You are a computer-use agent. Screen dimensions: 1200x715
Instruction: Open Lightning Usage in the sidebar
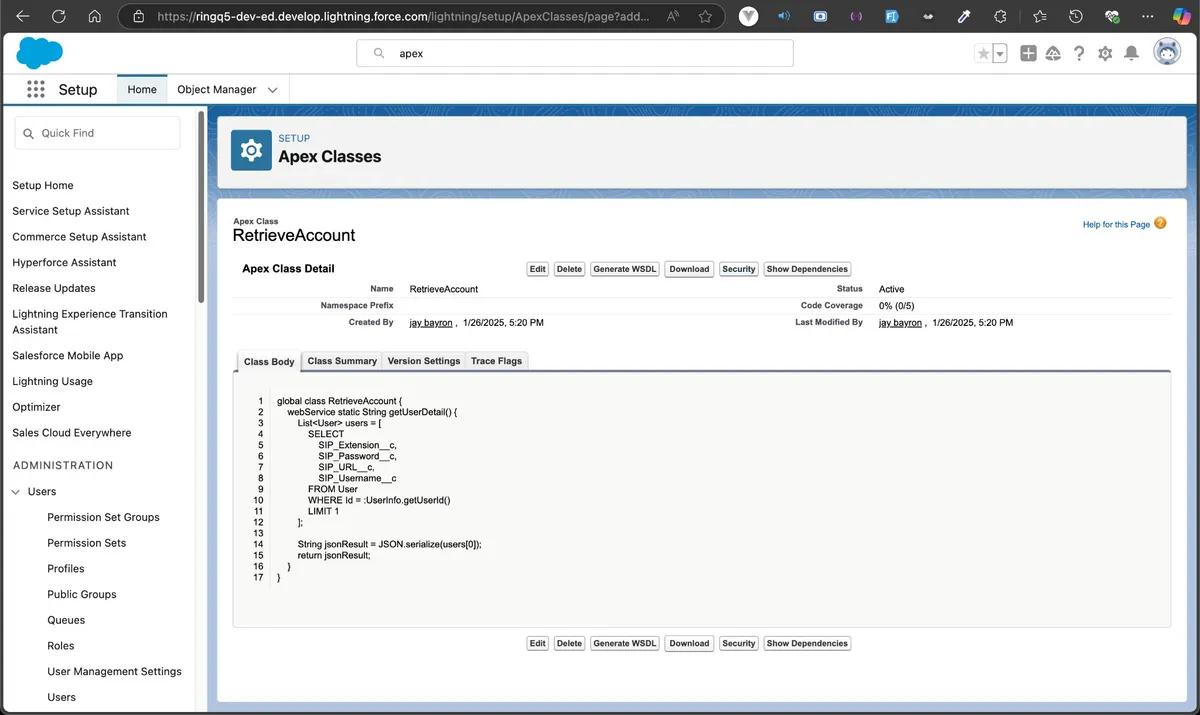[x=52, y=381]
